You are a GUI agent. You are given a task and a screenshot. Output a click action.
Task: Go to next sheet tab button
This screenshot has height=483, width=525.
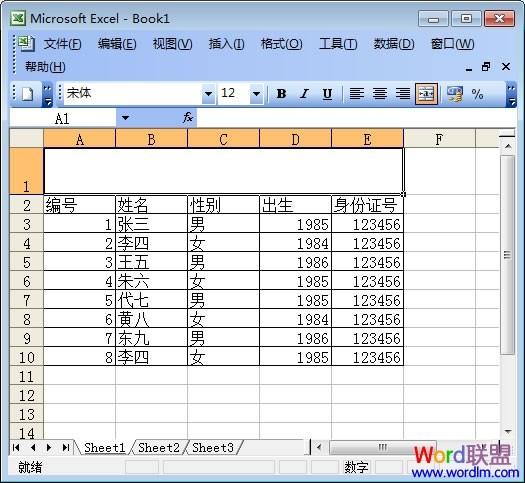[x=49, y=448]
